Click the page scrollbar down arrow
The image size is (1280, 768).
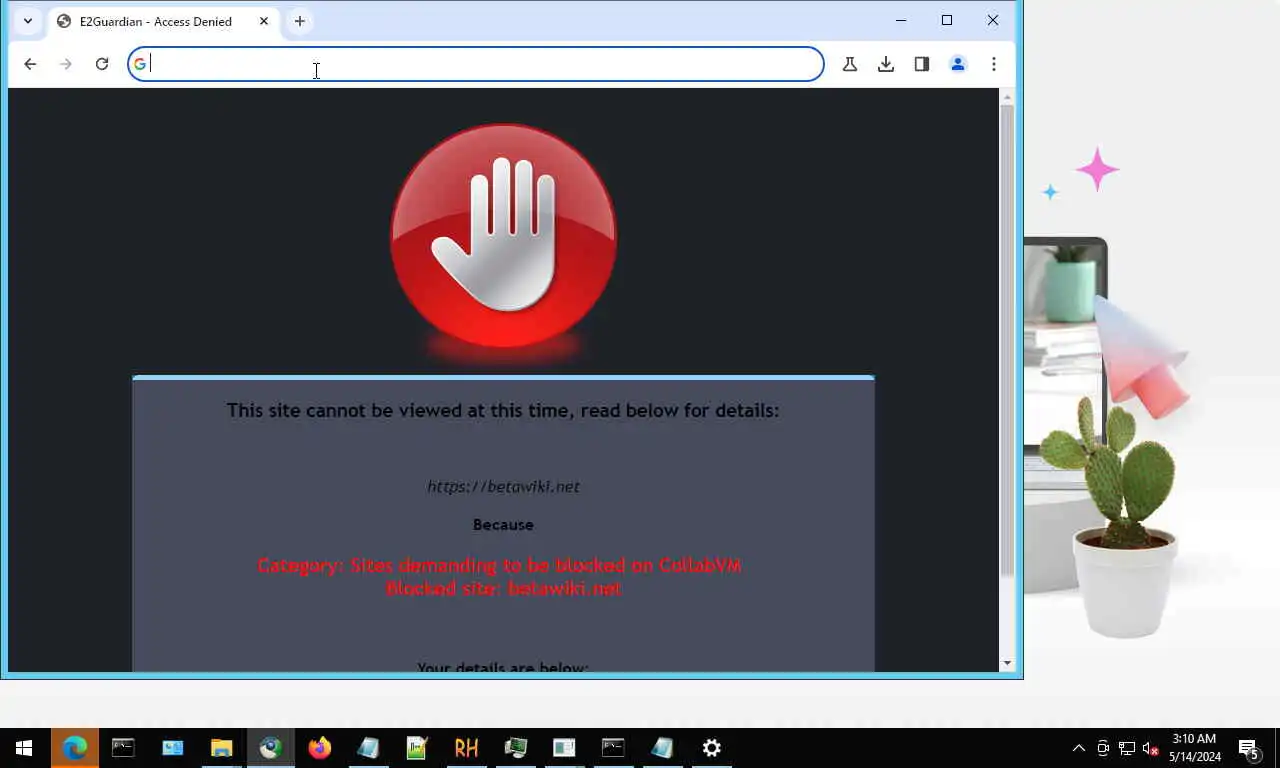(1007, 663)
